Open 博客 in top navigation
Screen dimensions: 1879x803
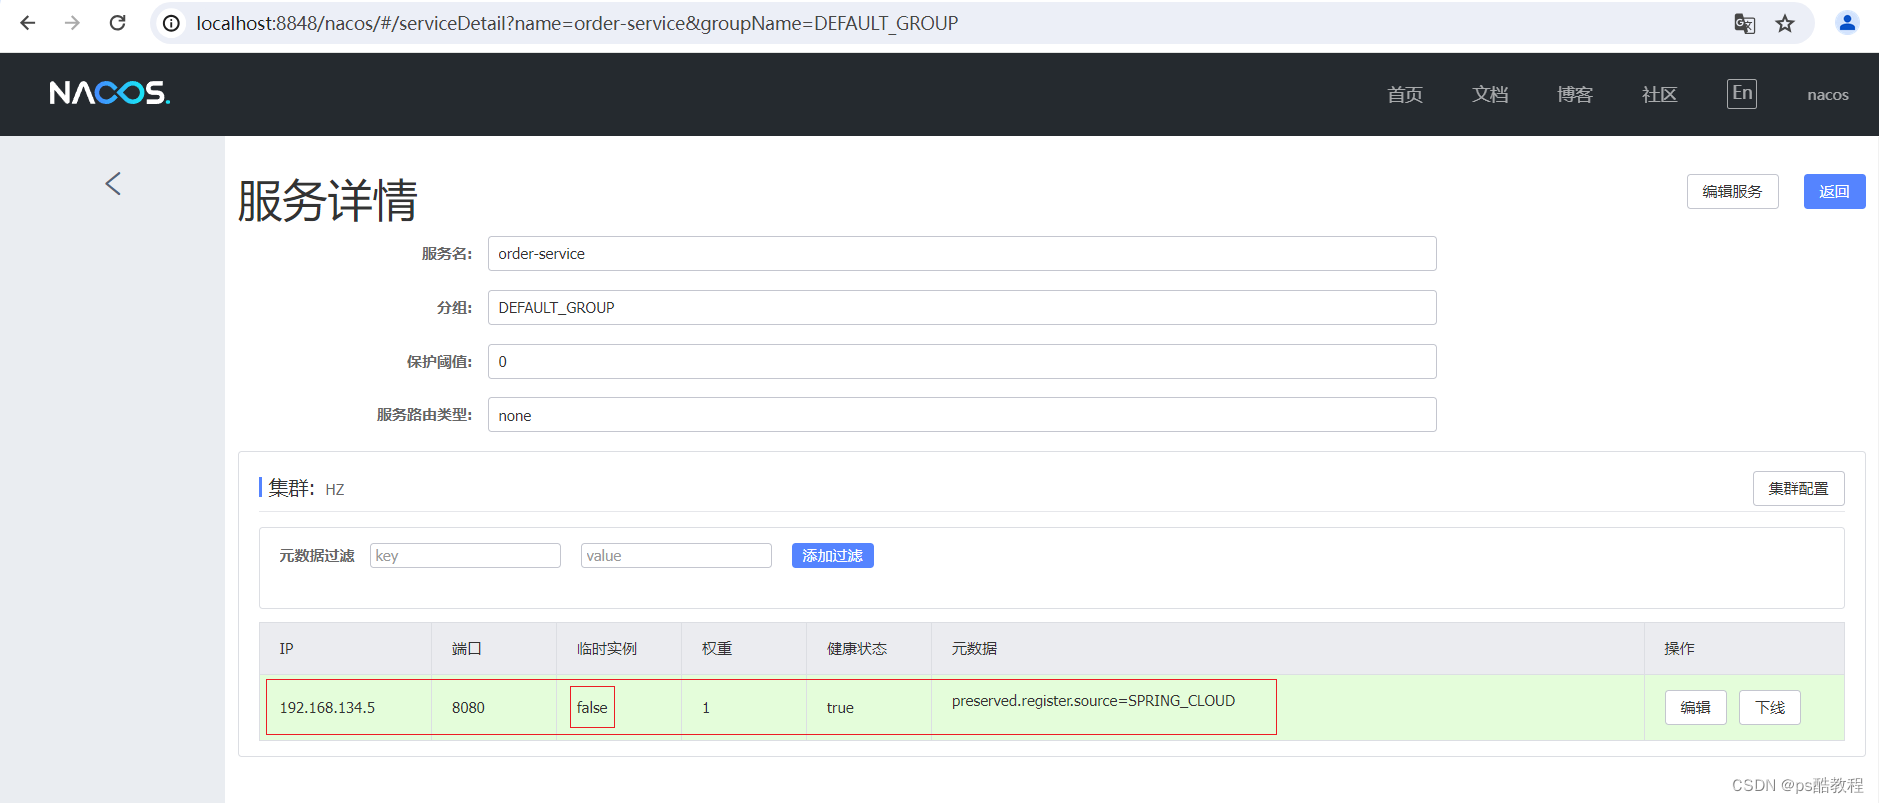click(x=1575, y=94)
